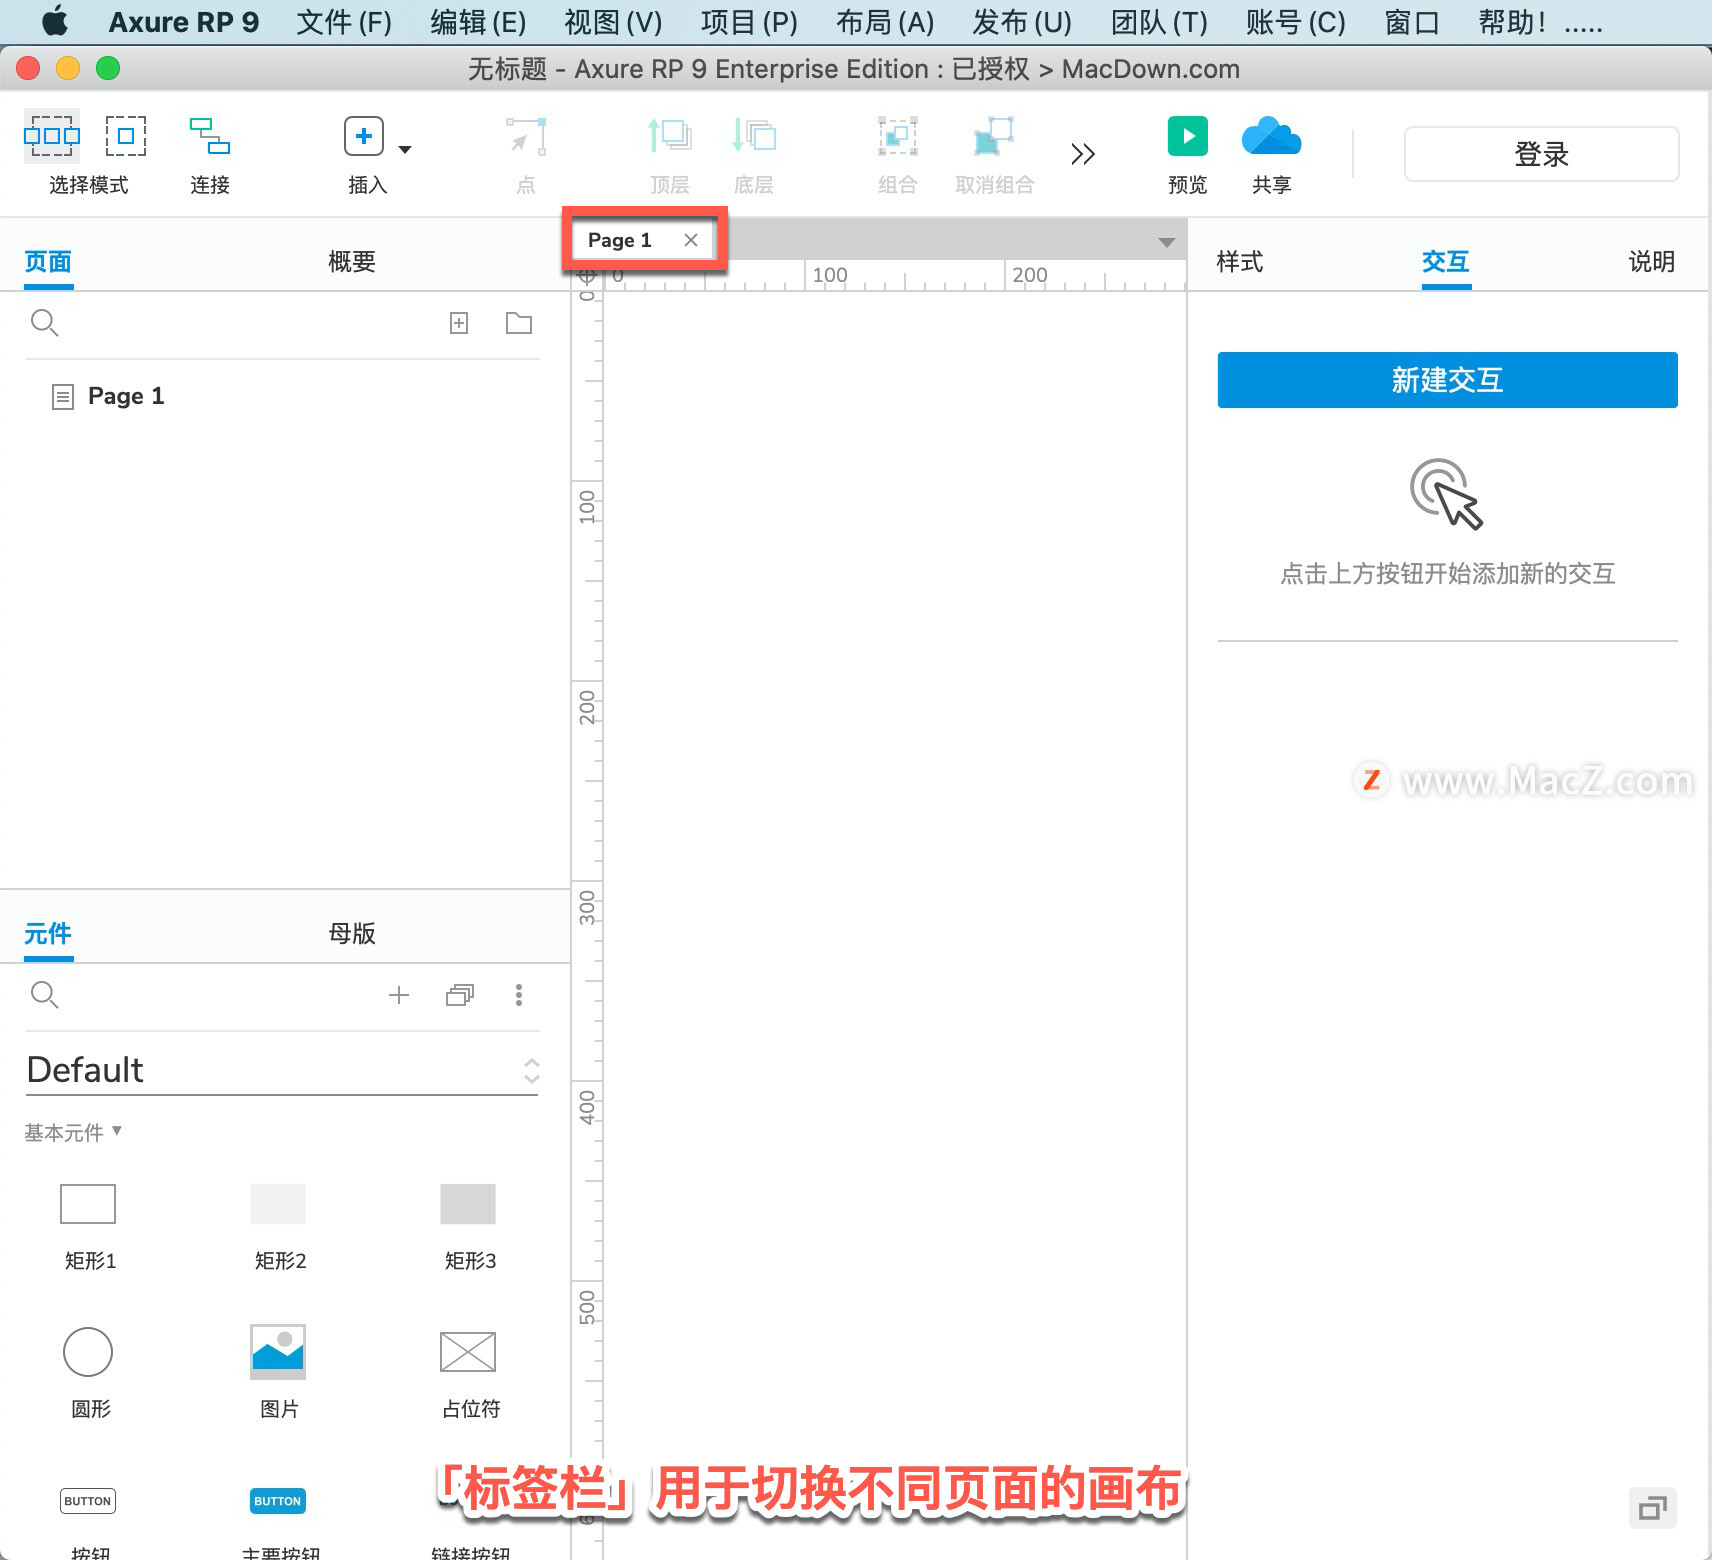Click the Group icon

[x=898, y=136]
